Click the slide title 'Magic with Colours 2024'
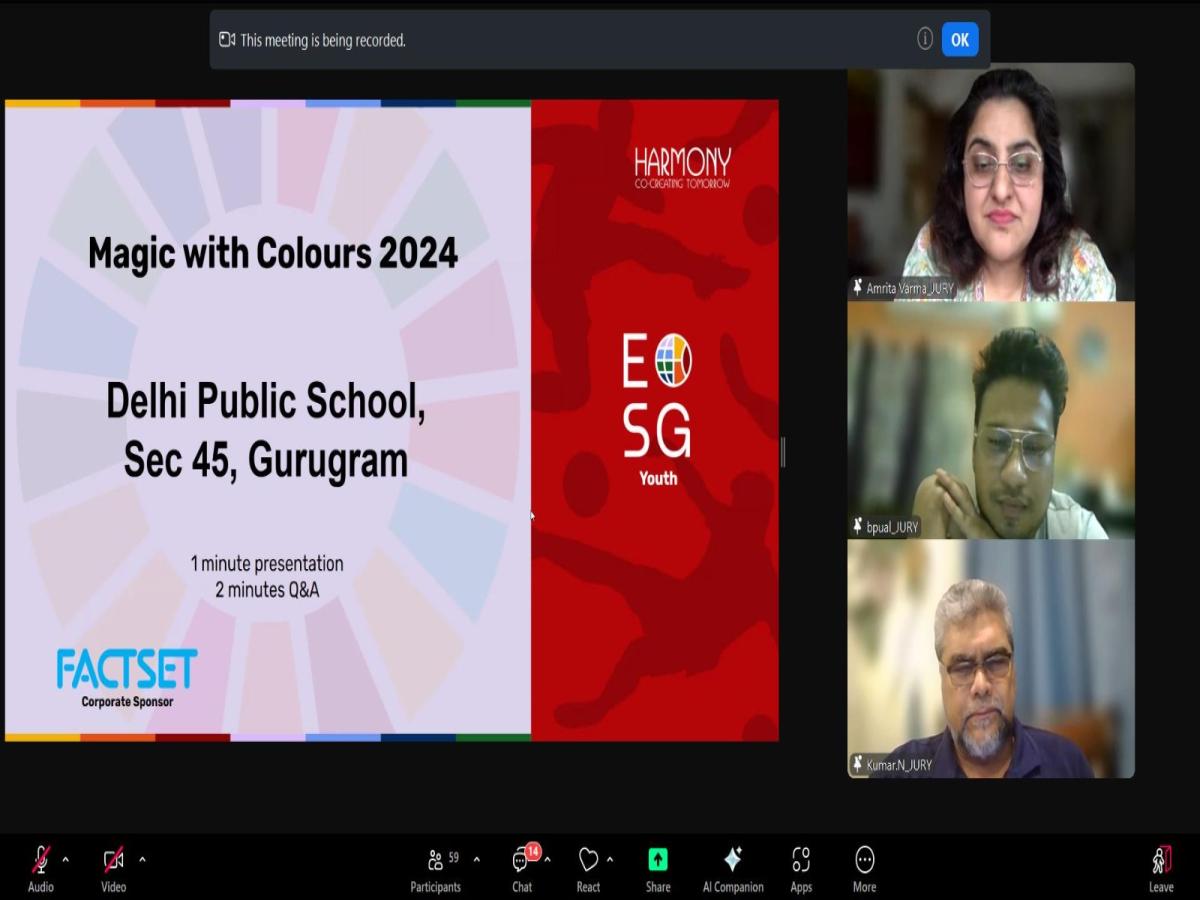The width and height of the screenshot is (1200, 900). [273, 254]
